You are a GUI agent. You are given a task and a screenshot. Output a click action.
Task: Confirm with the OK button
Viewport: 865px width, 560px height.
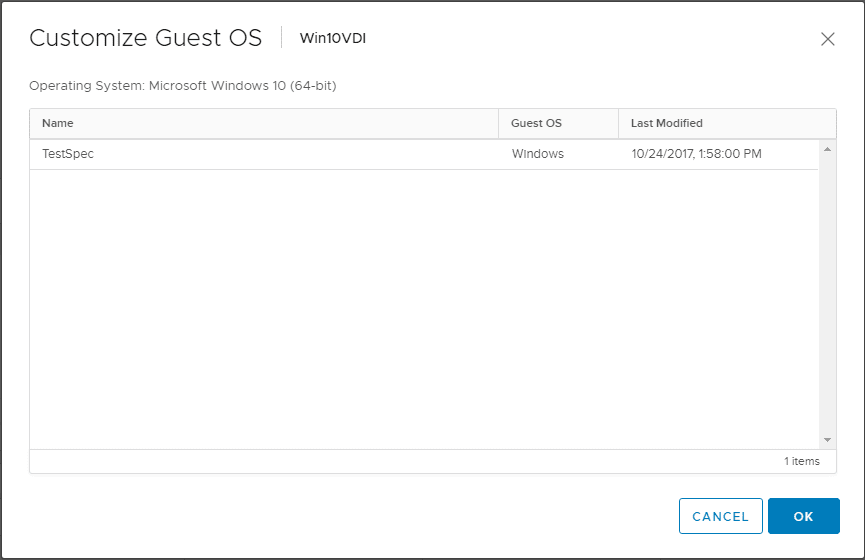(x=803, y=516)
